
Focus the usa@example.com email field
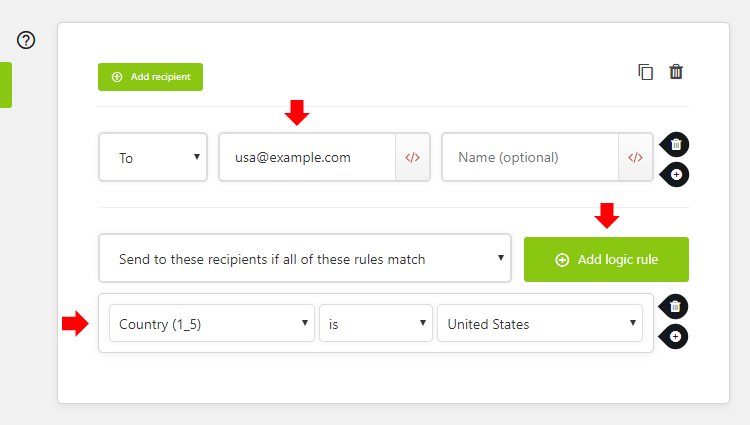pyautogui.click(x=308, y=157)
